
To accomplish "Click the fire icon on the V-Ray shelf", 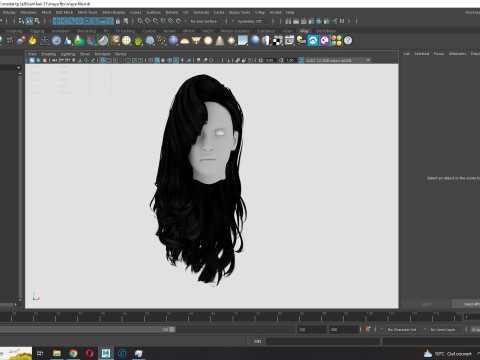I will point(32,41).
